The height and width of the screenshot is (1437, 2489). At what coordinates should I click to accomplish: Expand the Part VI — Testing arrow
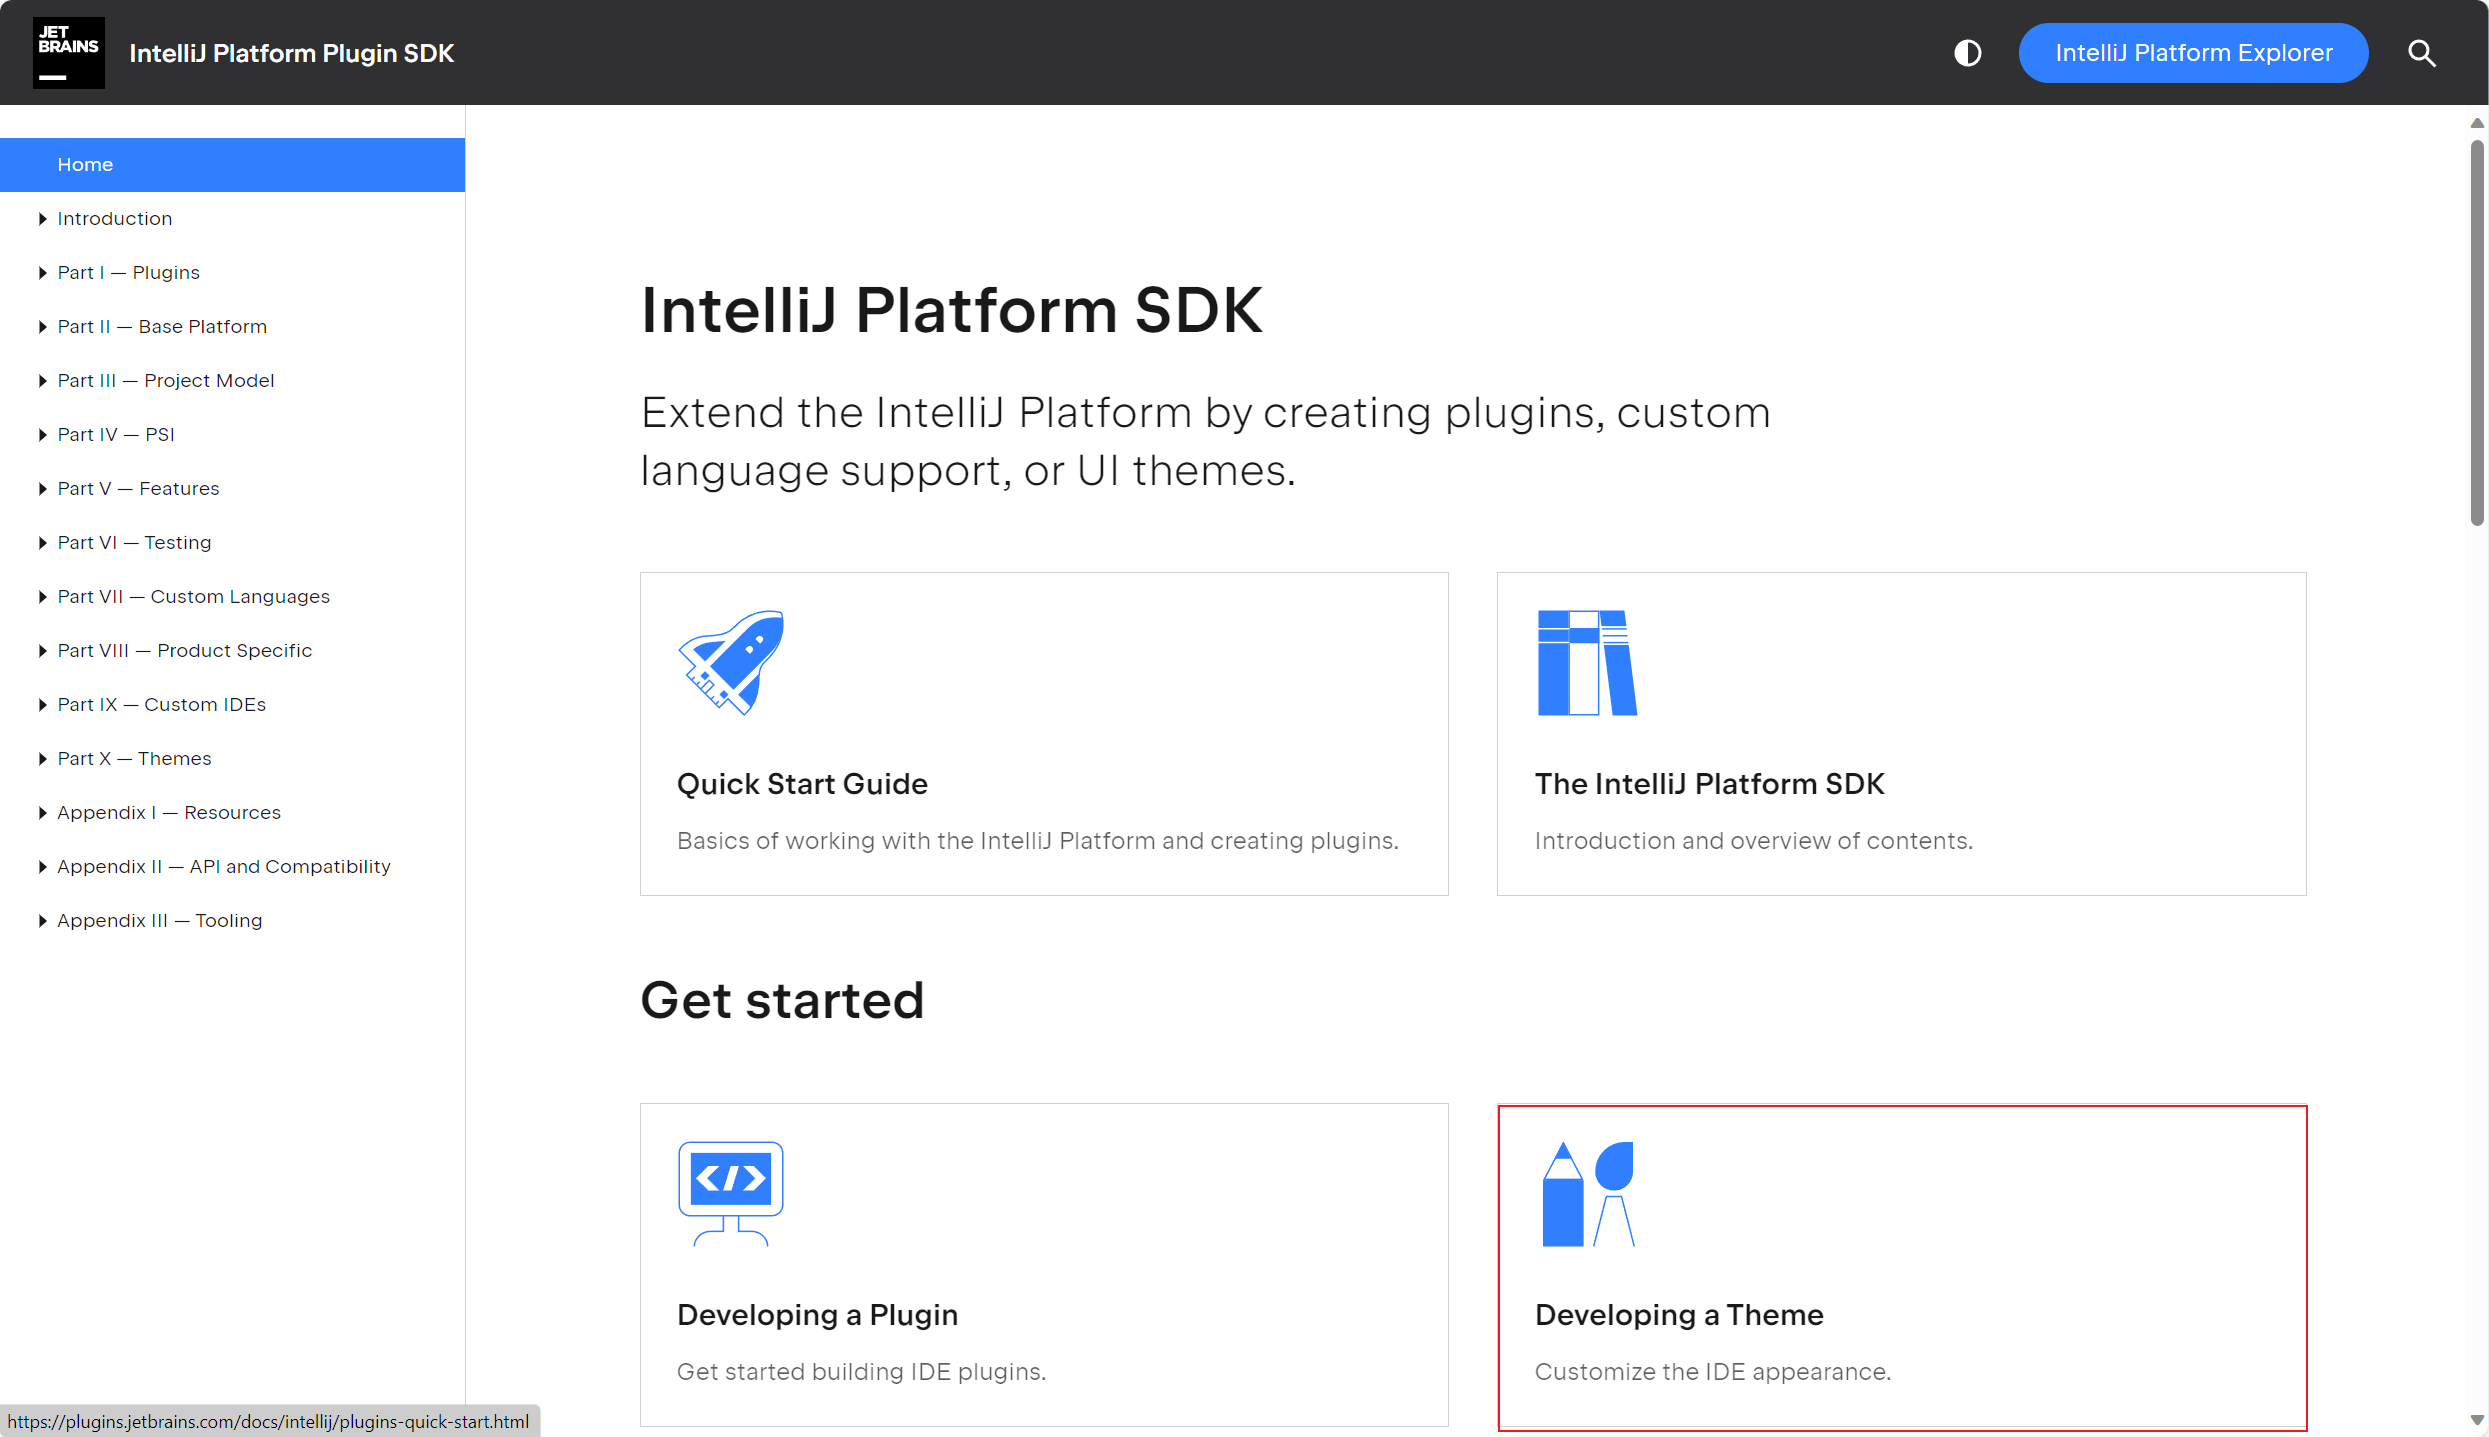point(42,543)
